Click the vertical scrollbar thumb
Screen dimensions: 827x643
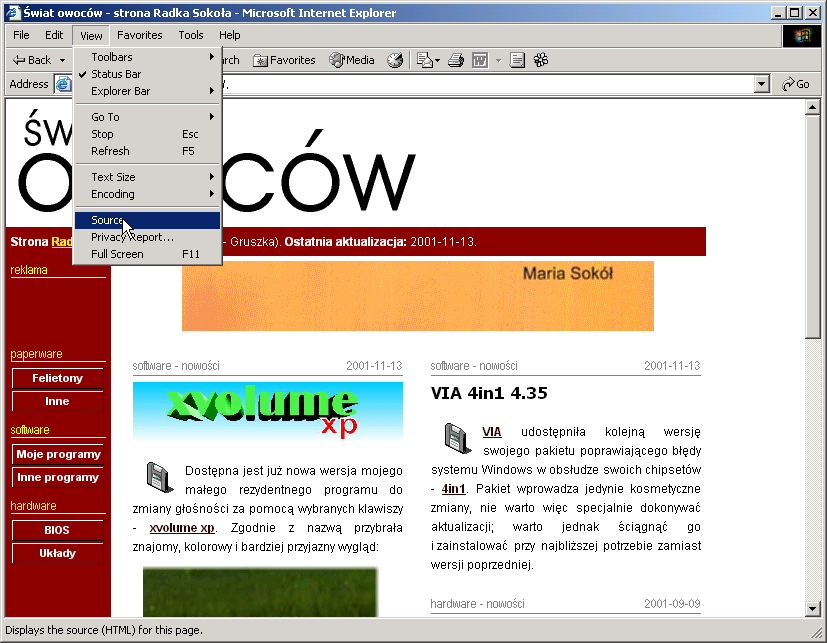[813, 227]
